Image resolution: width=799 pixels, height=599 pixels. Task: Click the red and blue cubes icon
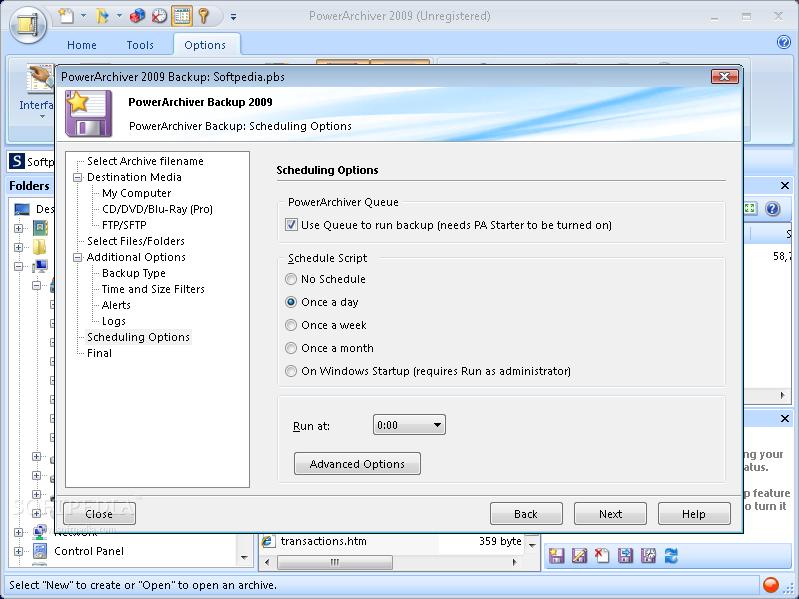click(137, 16)
